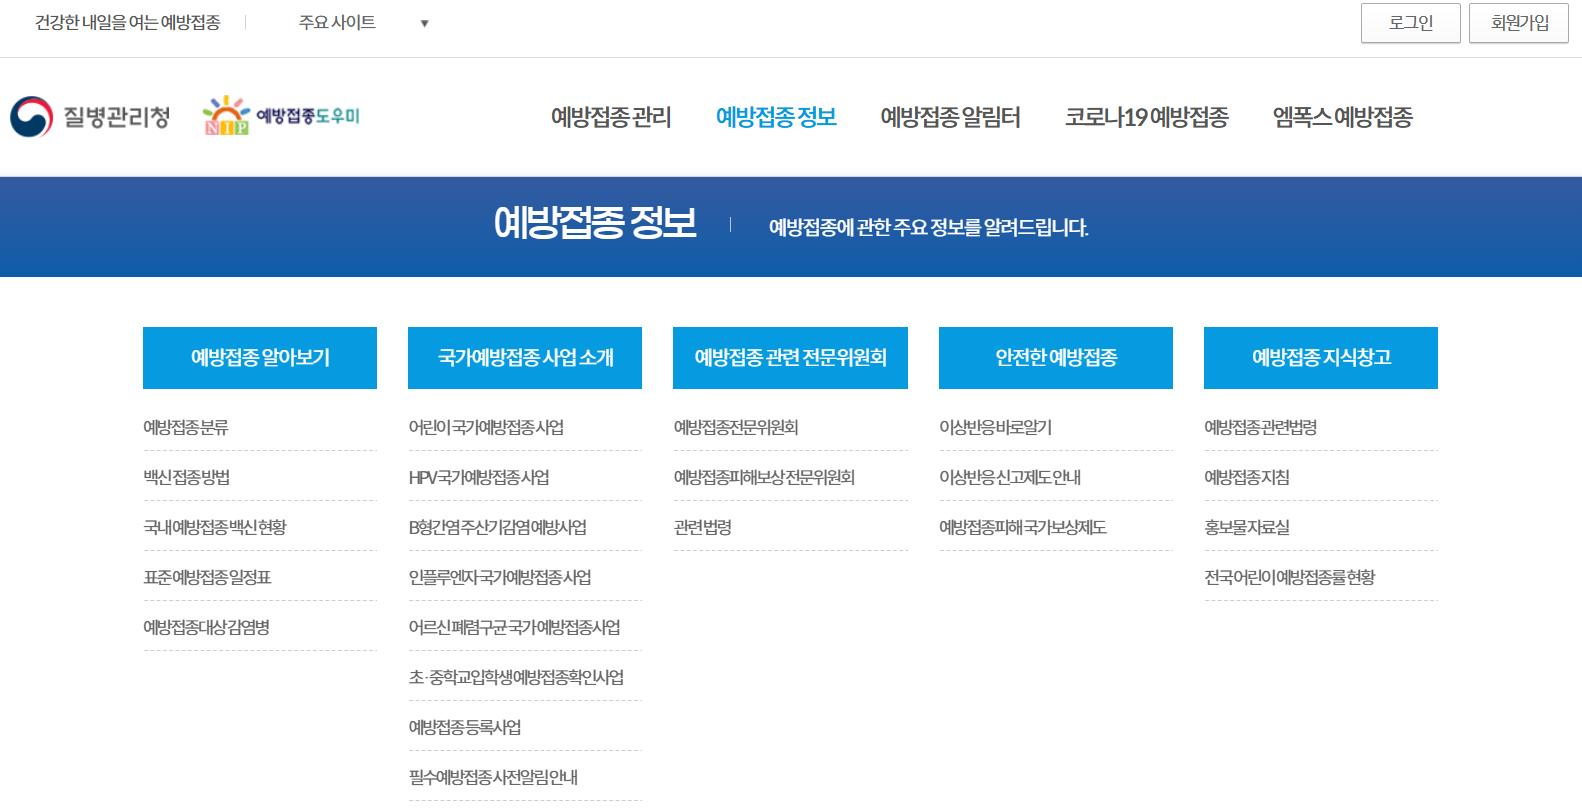
Task: Open the 예방접종 관리 menu
Action: 611,117
